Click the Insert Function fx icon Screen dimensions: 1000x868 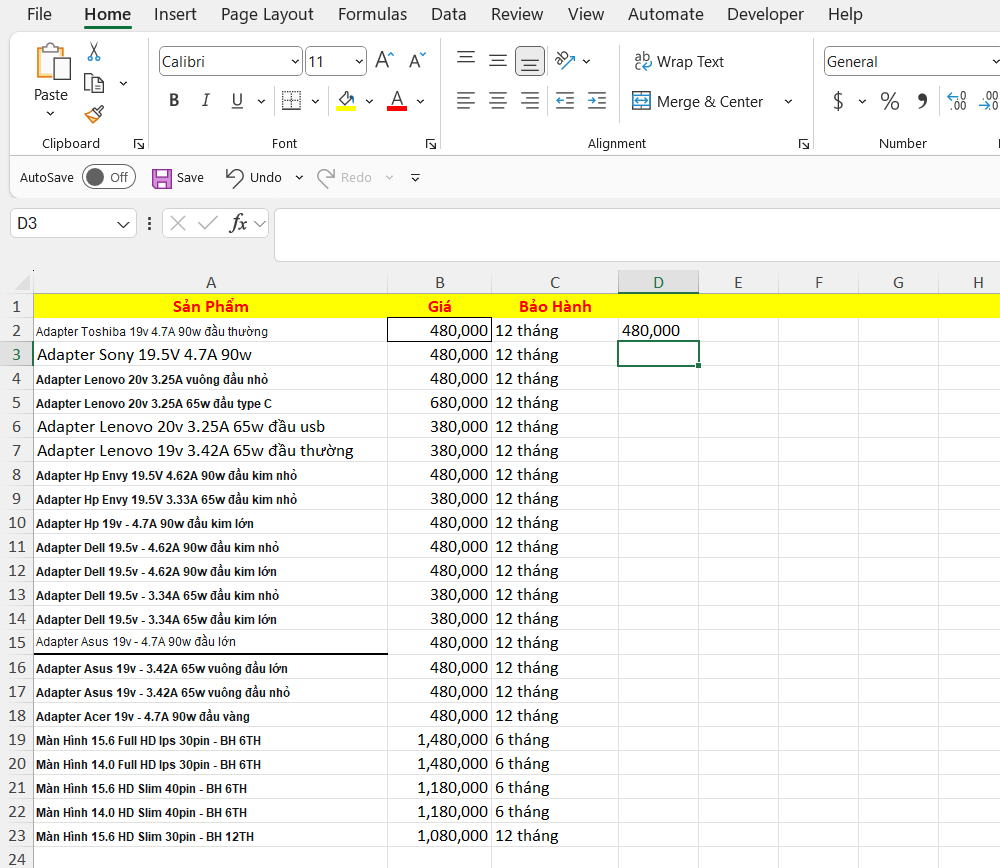238,223
